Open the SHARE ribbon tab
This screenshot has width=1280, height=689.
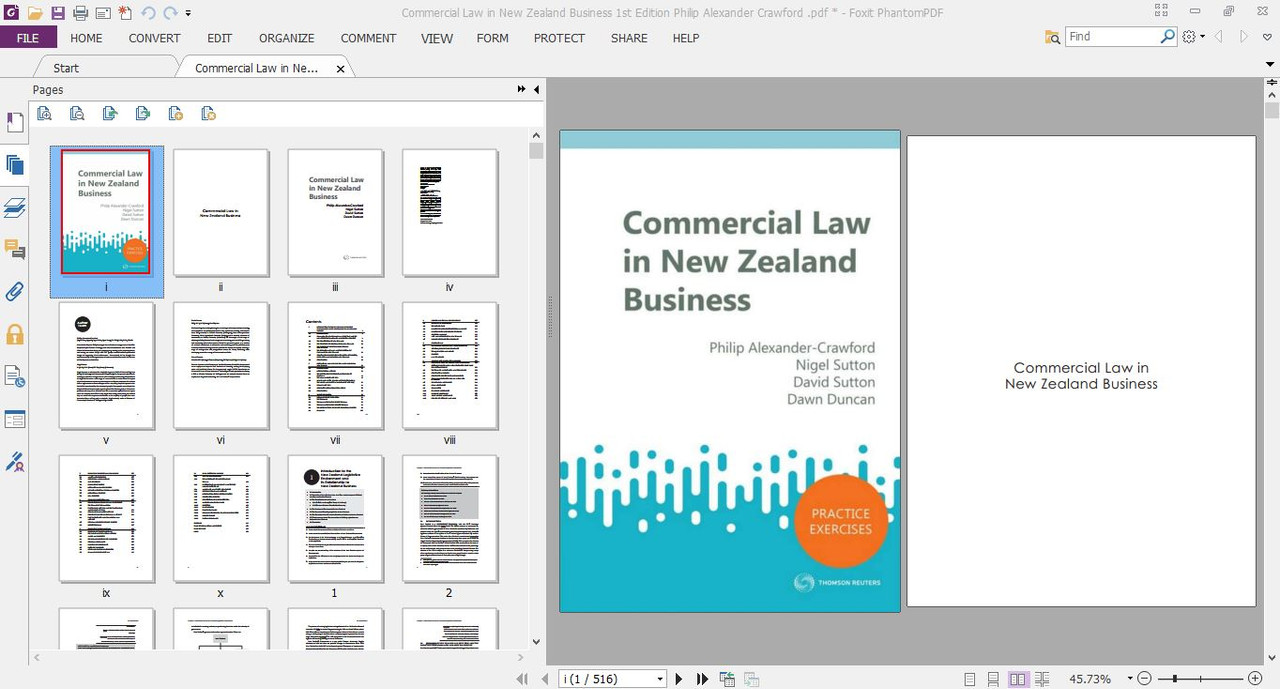(x=629, y=38)
